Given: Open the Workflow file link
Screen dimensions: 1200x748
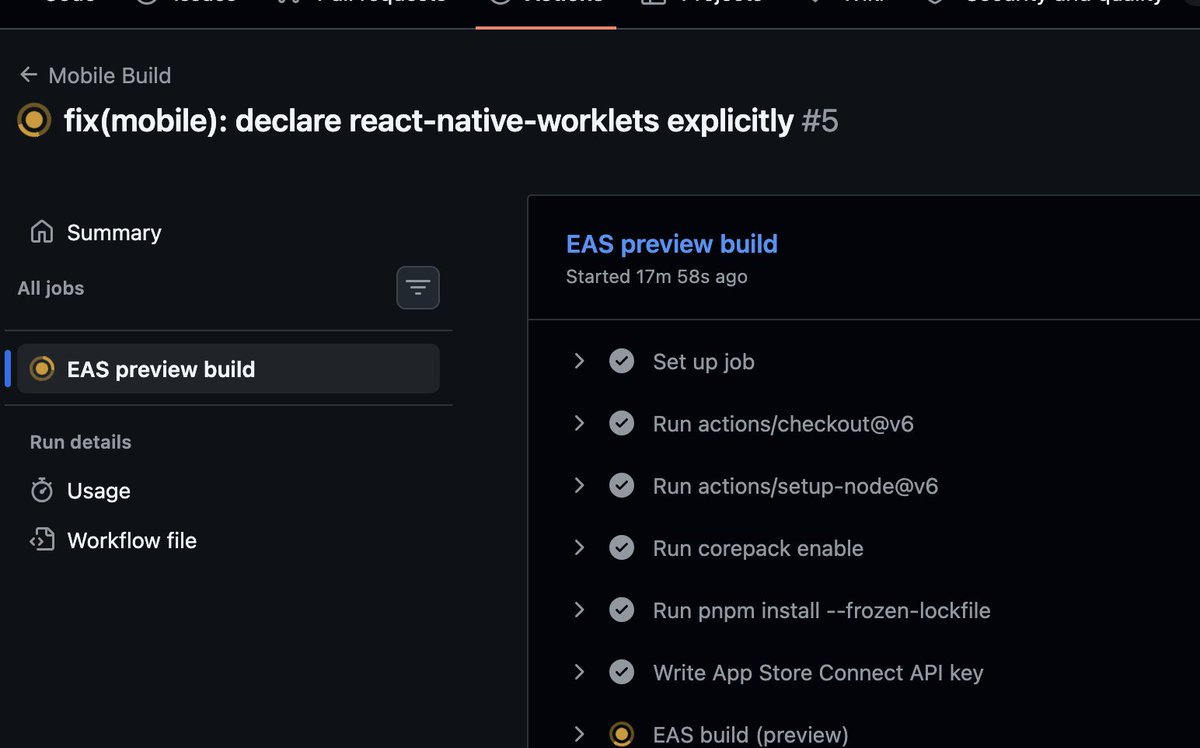Looking at the screenshot, I should pyautogui.click(x=132, y=540).
